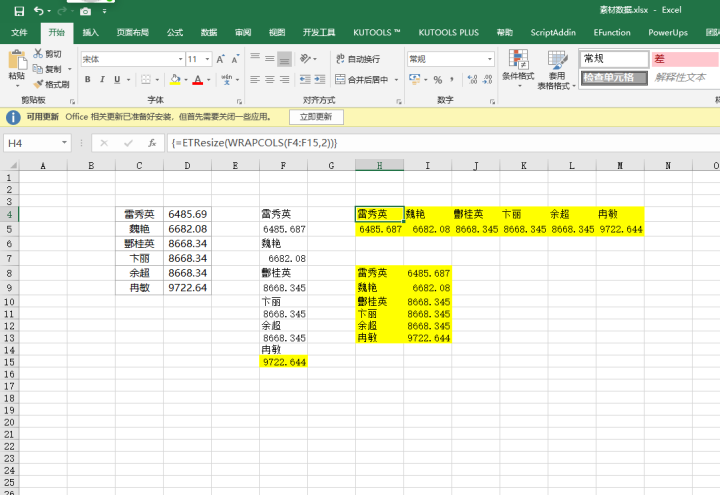Switch to the 插入 (Insert) tab

(x=90, y=33)
